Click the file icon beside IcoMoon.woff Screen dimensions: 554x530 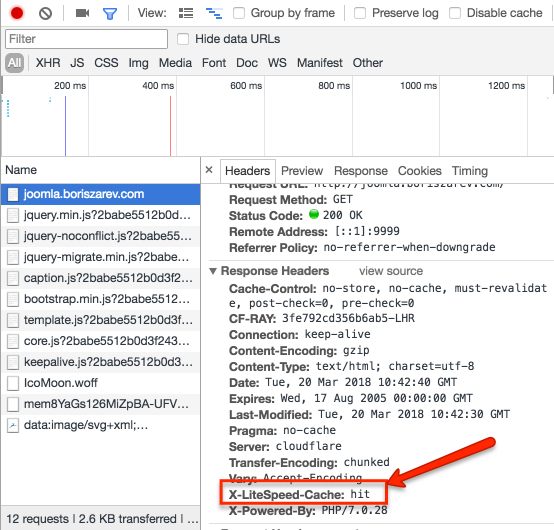[x=13, y=383]
